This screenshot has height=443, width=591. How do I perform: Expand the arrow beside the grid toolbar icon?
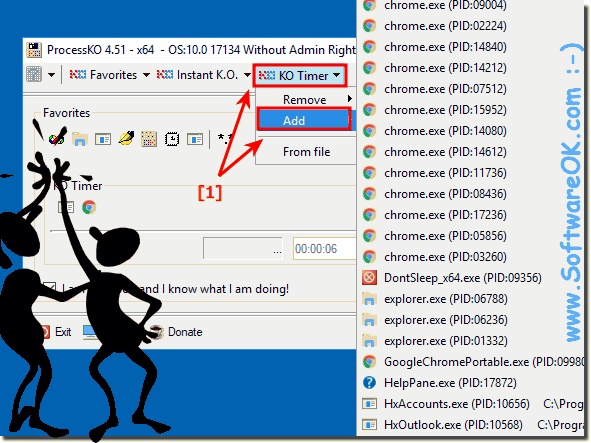[x=51, y=75]
